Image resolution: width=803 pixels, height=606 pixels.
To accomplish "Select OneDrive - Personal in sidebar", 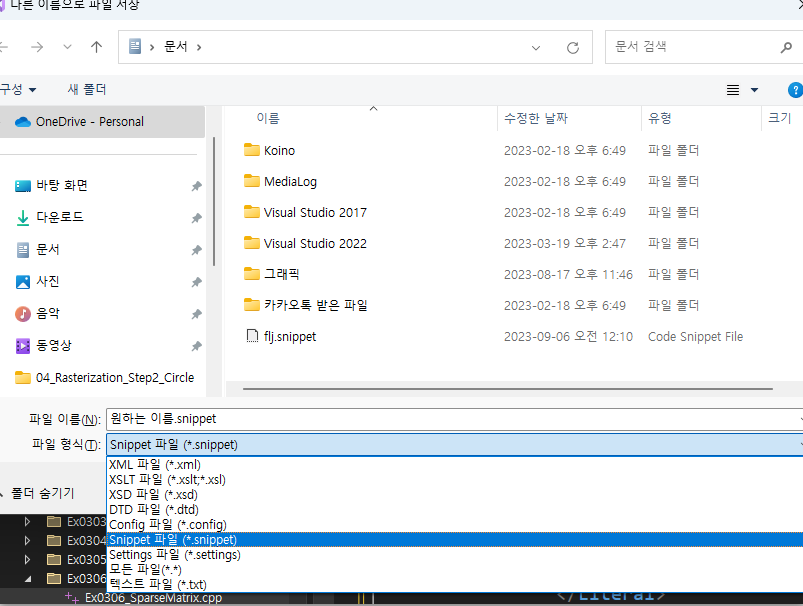I will tap(102, 122).
